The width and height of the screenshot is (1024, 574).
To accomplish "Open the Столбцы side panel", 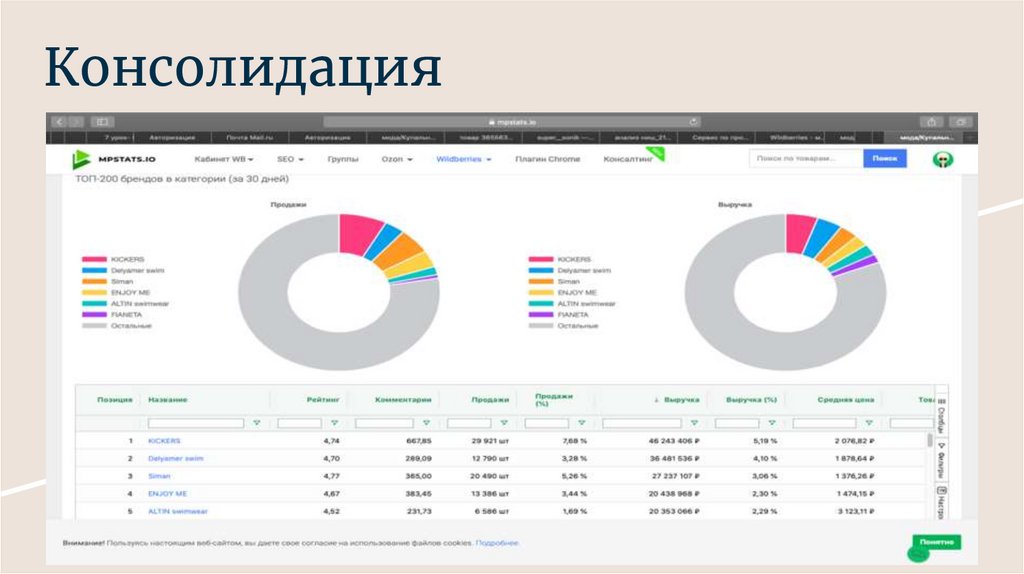I will pos(942,415).
